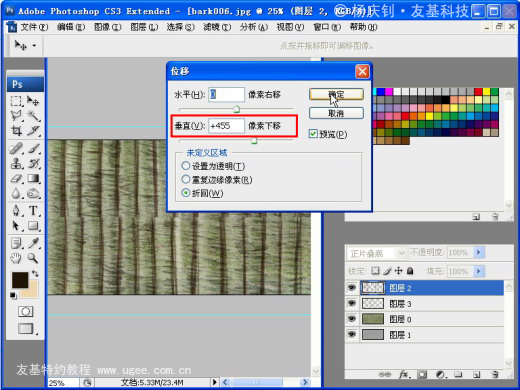Select 设置为透明 radio option
Viewport: 520px width, 390px height.
pos(186,165)
